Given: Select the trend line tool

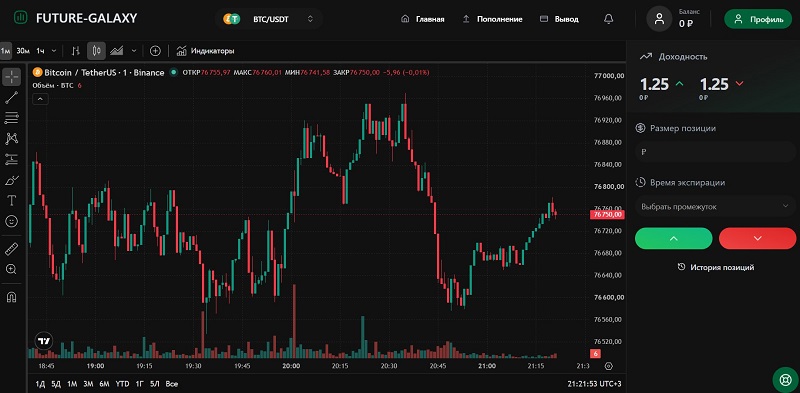Looking at the screenshot, I should coord(12,97).
